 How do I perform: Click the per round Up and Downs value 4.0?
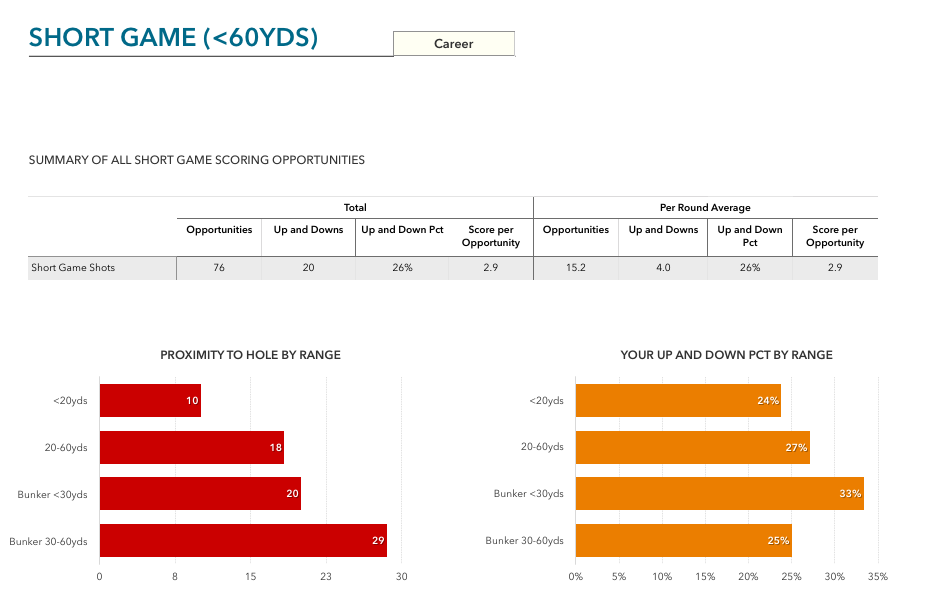click(663, 268)
